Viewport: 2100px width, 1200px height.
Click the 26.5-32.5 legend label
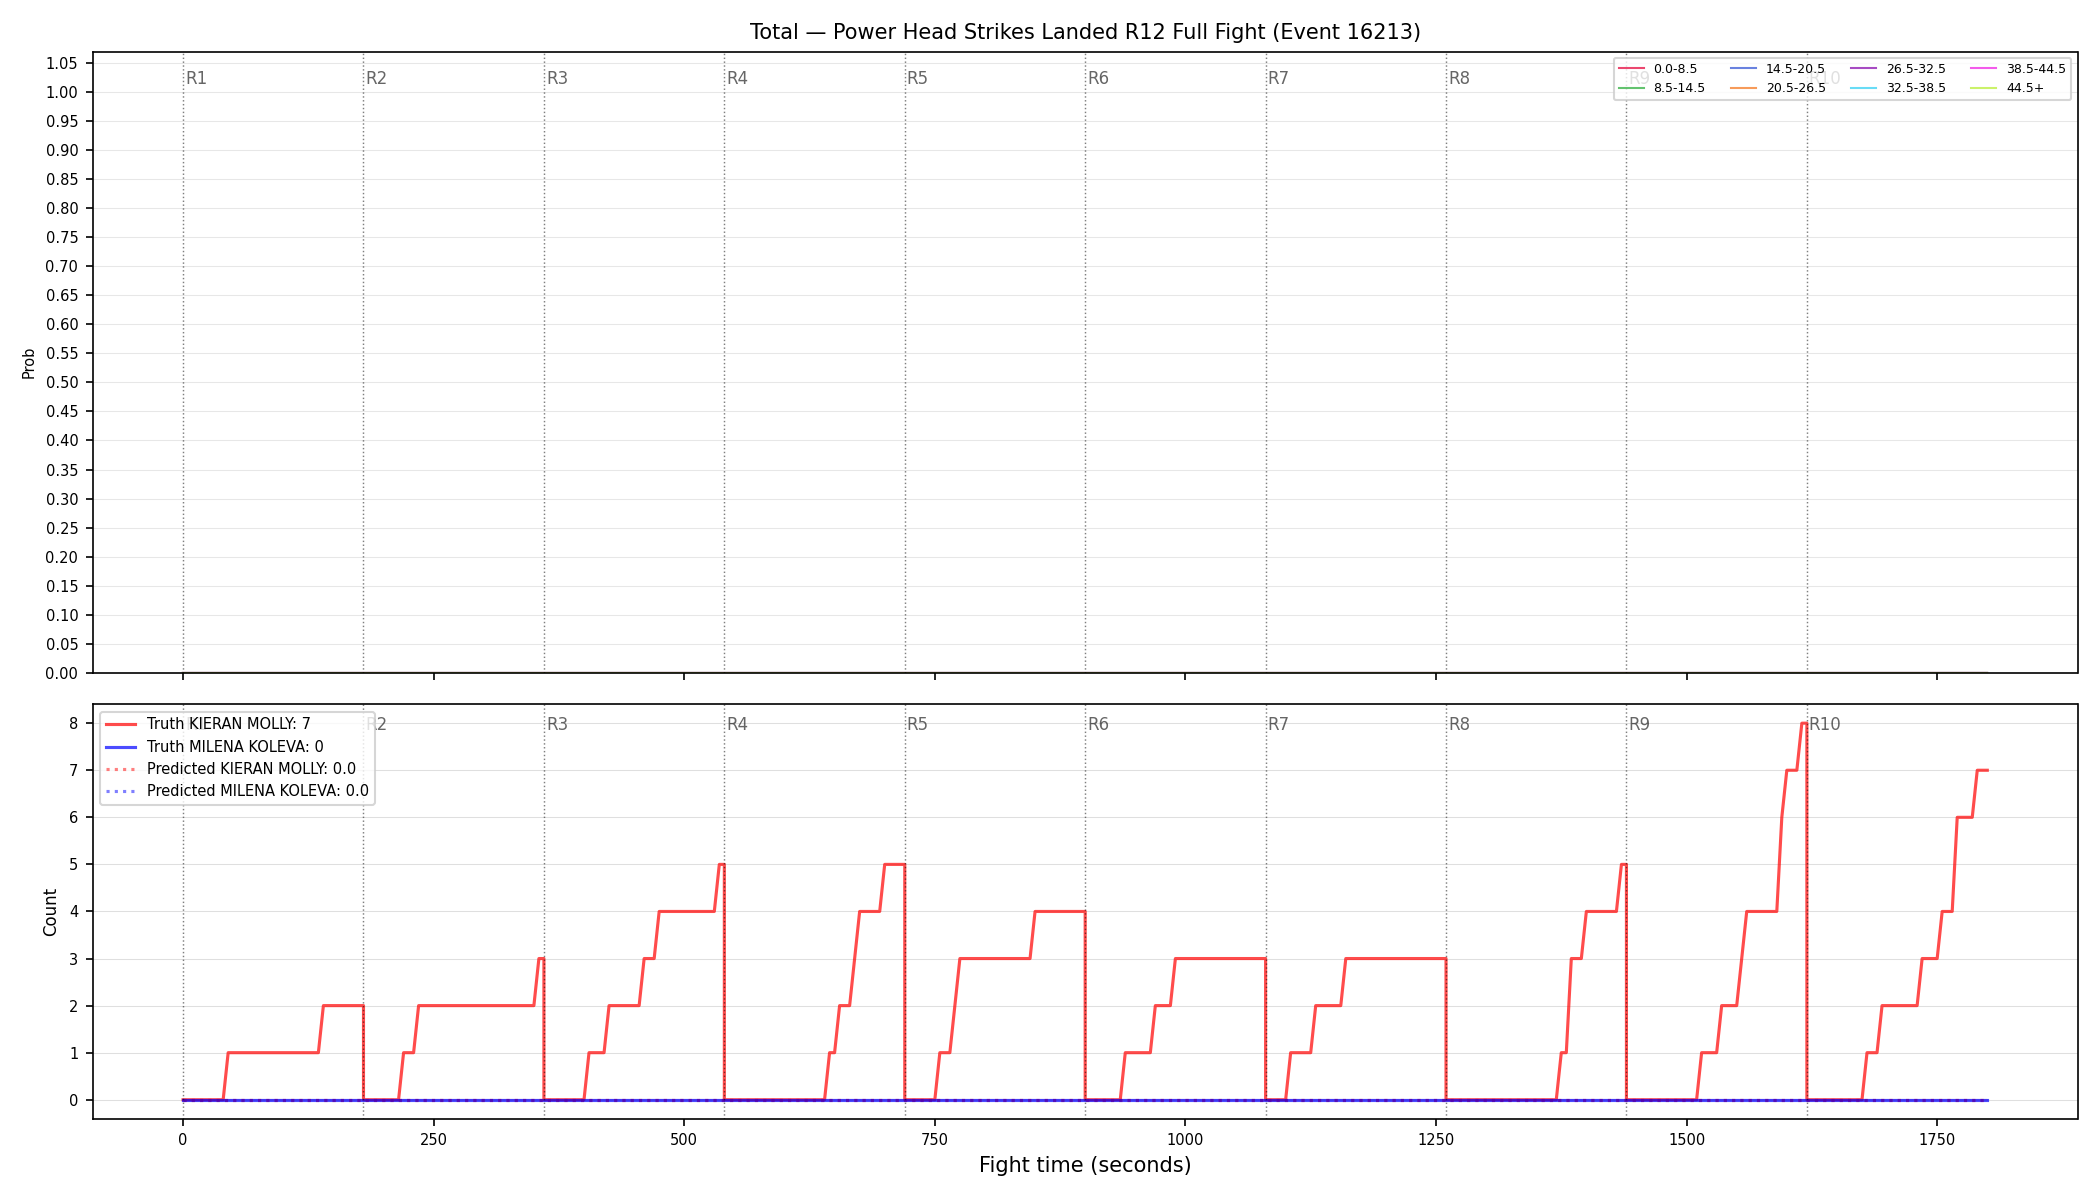pyautogui.click(x=1916, y=69)
